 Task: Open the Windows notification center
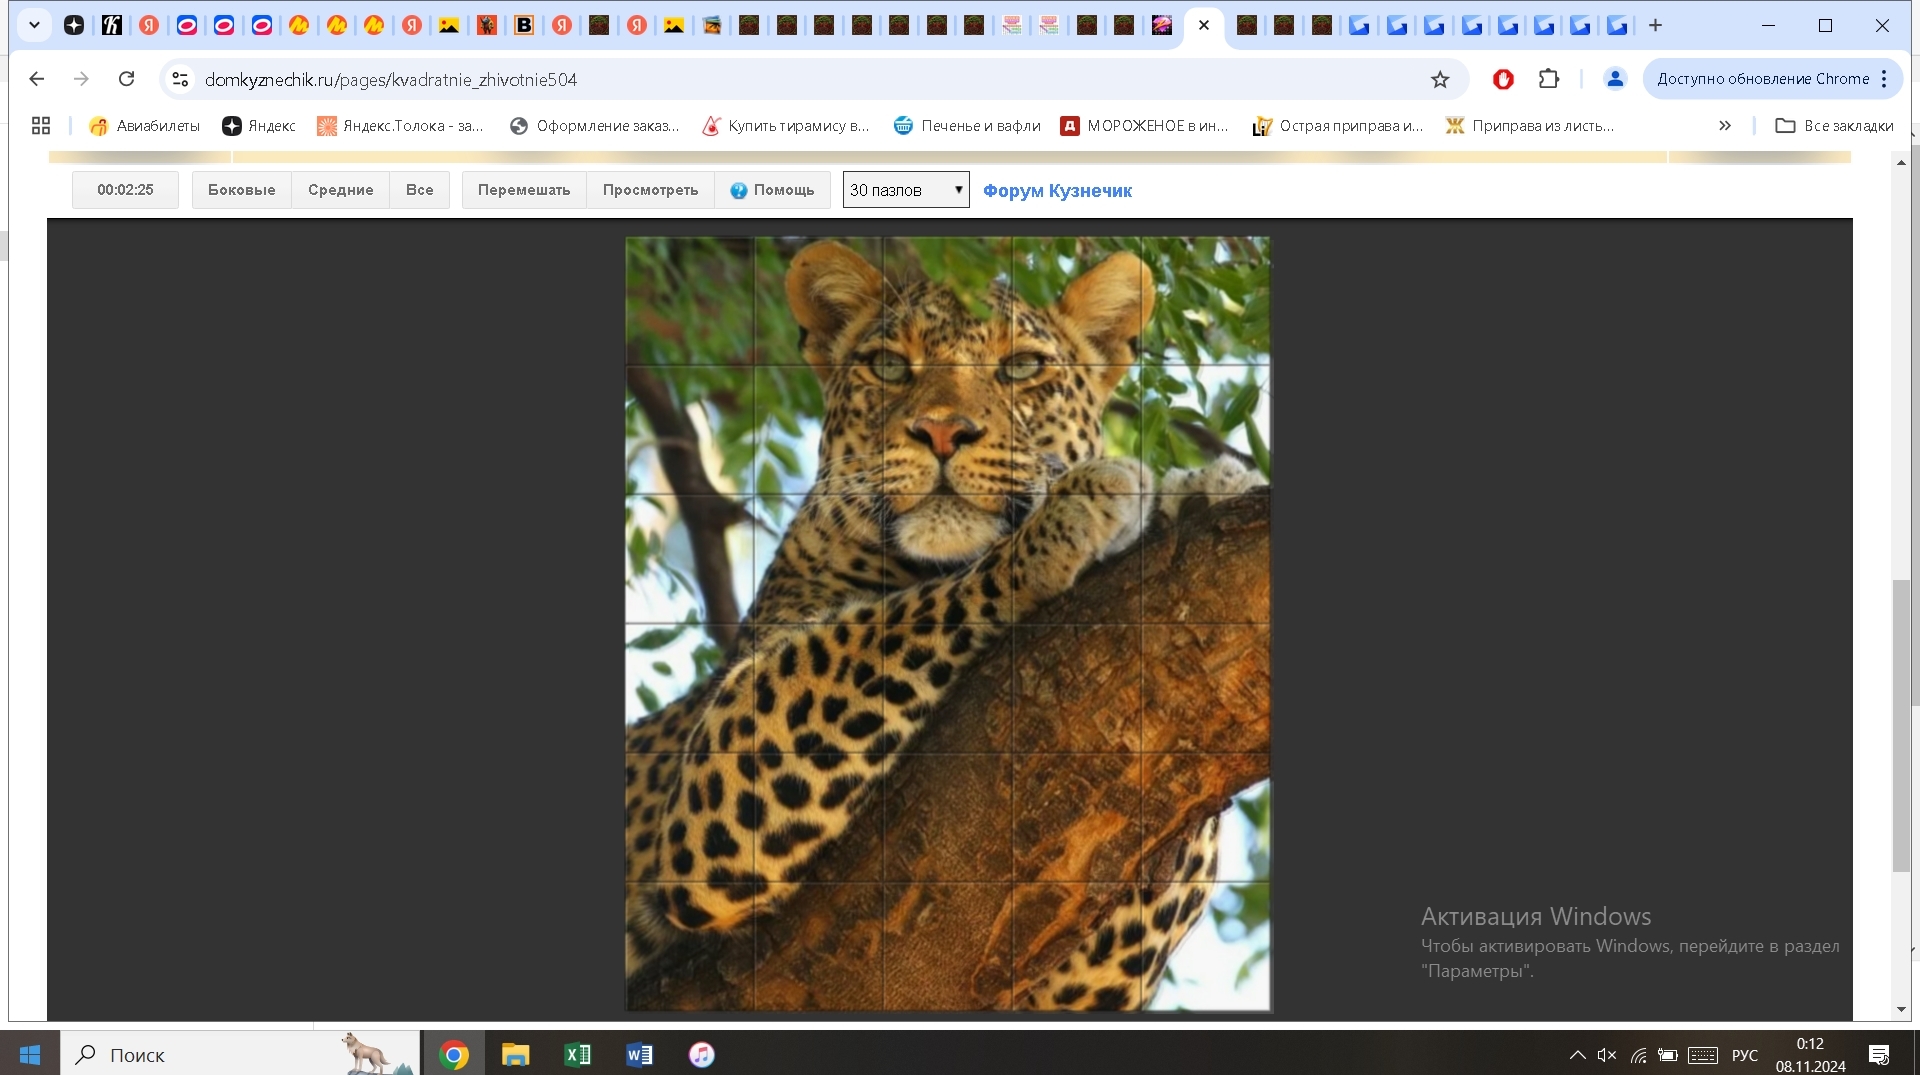pyautogui.click(x=1879, y=1055)
